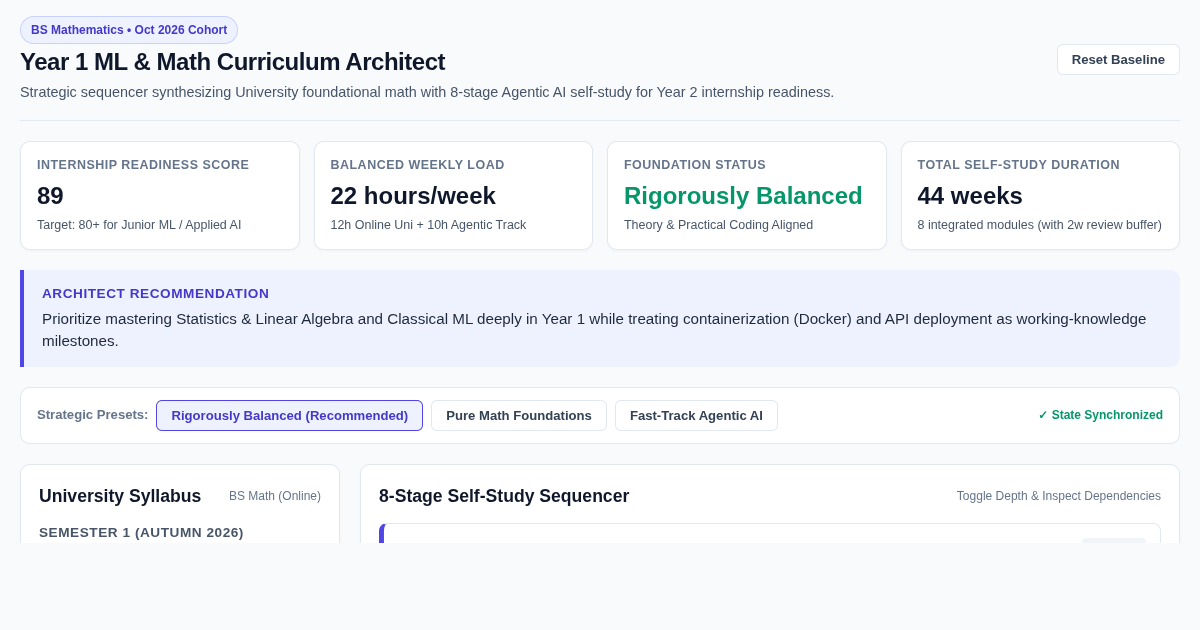Click the Architect Recommendation banner
Viewport: 1200px width, 630px height.
(x=600, y=318)
